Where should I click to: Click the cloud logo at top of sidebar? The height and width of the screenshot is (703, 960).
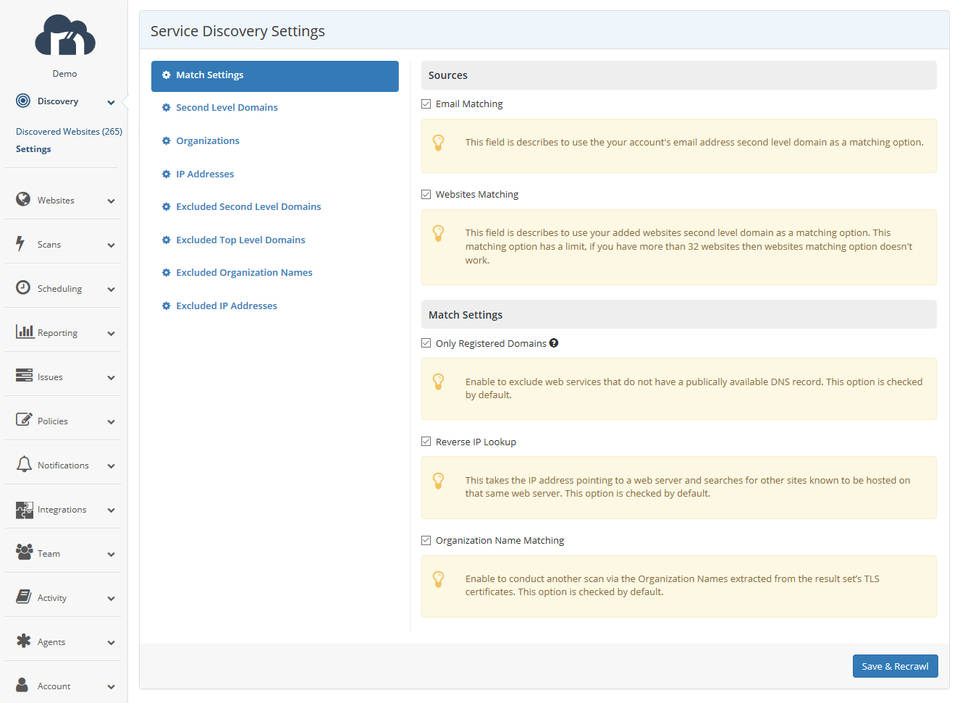(64, 35)
